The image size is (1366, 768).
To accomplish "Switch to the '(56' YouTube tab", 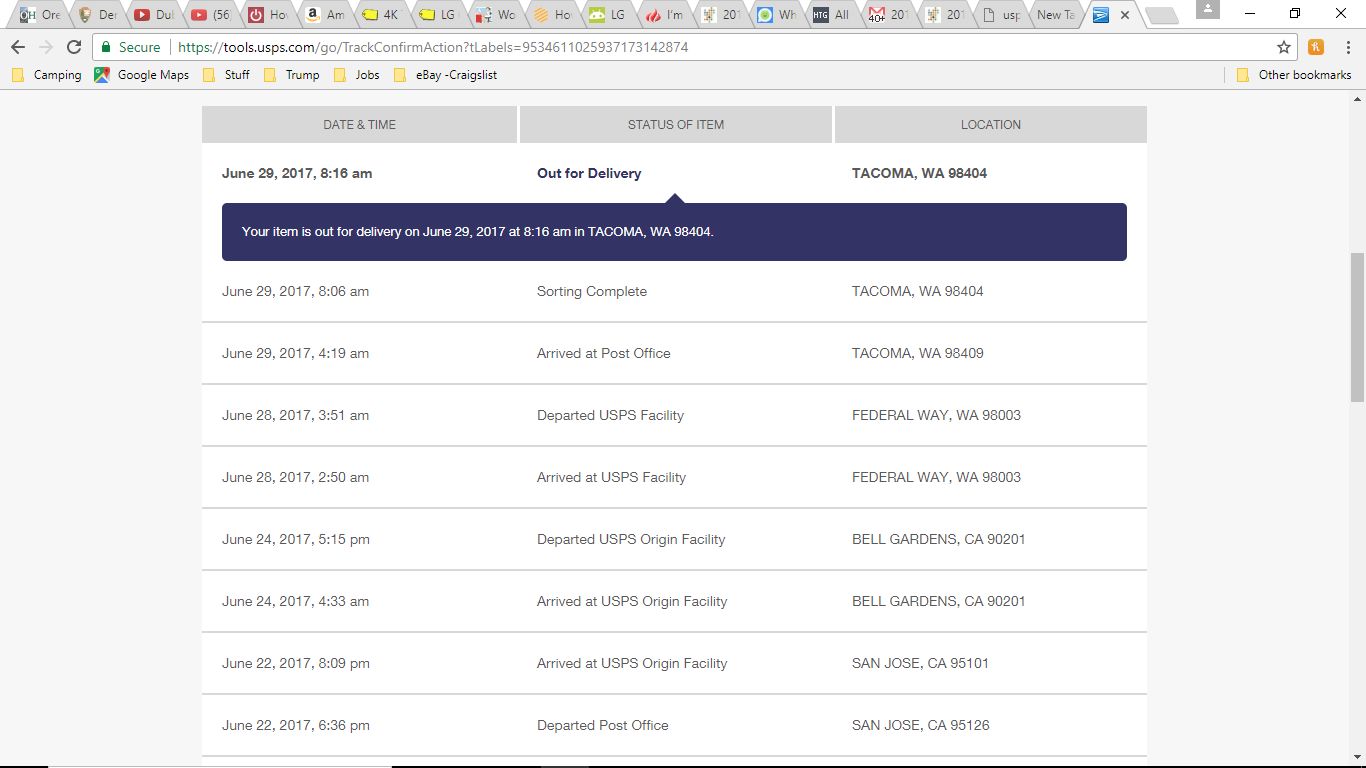I will coord(212,15).
